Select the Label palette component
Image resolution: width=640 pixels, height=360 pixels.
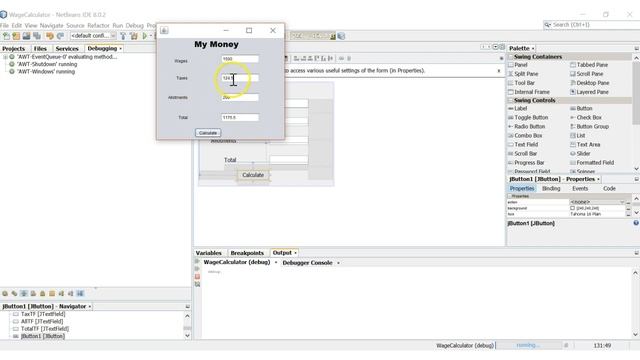(518, 109)
